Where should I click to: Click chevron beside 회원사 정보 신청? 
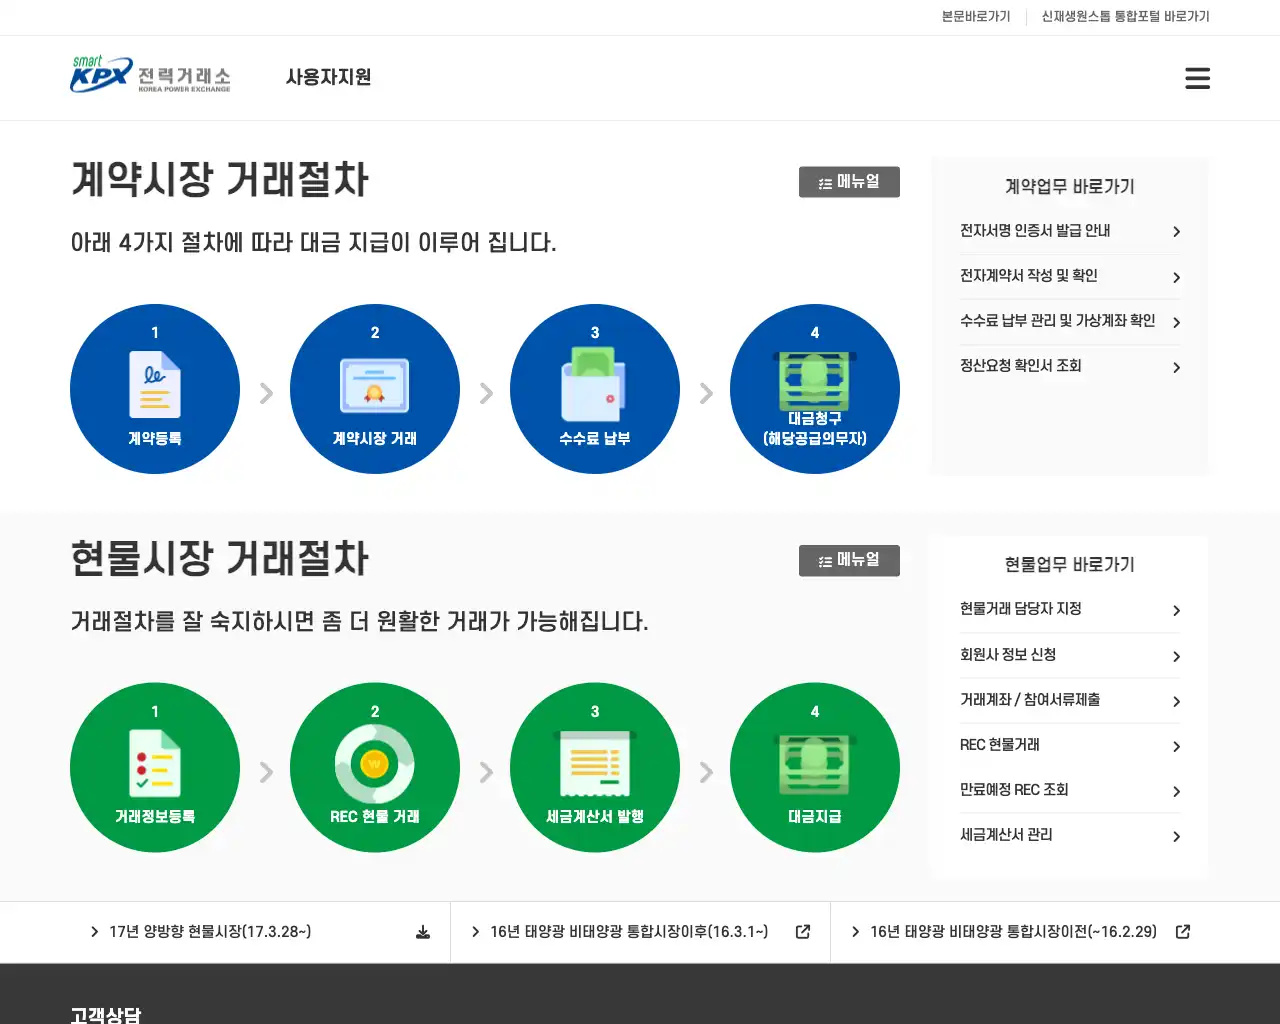[1176, 657]
